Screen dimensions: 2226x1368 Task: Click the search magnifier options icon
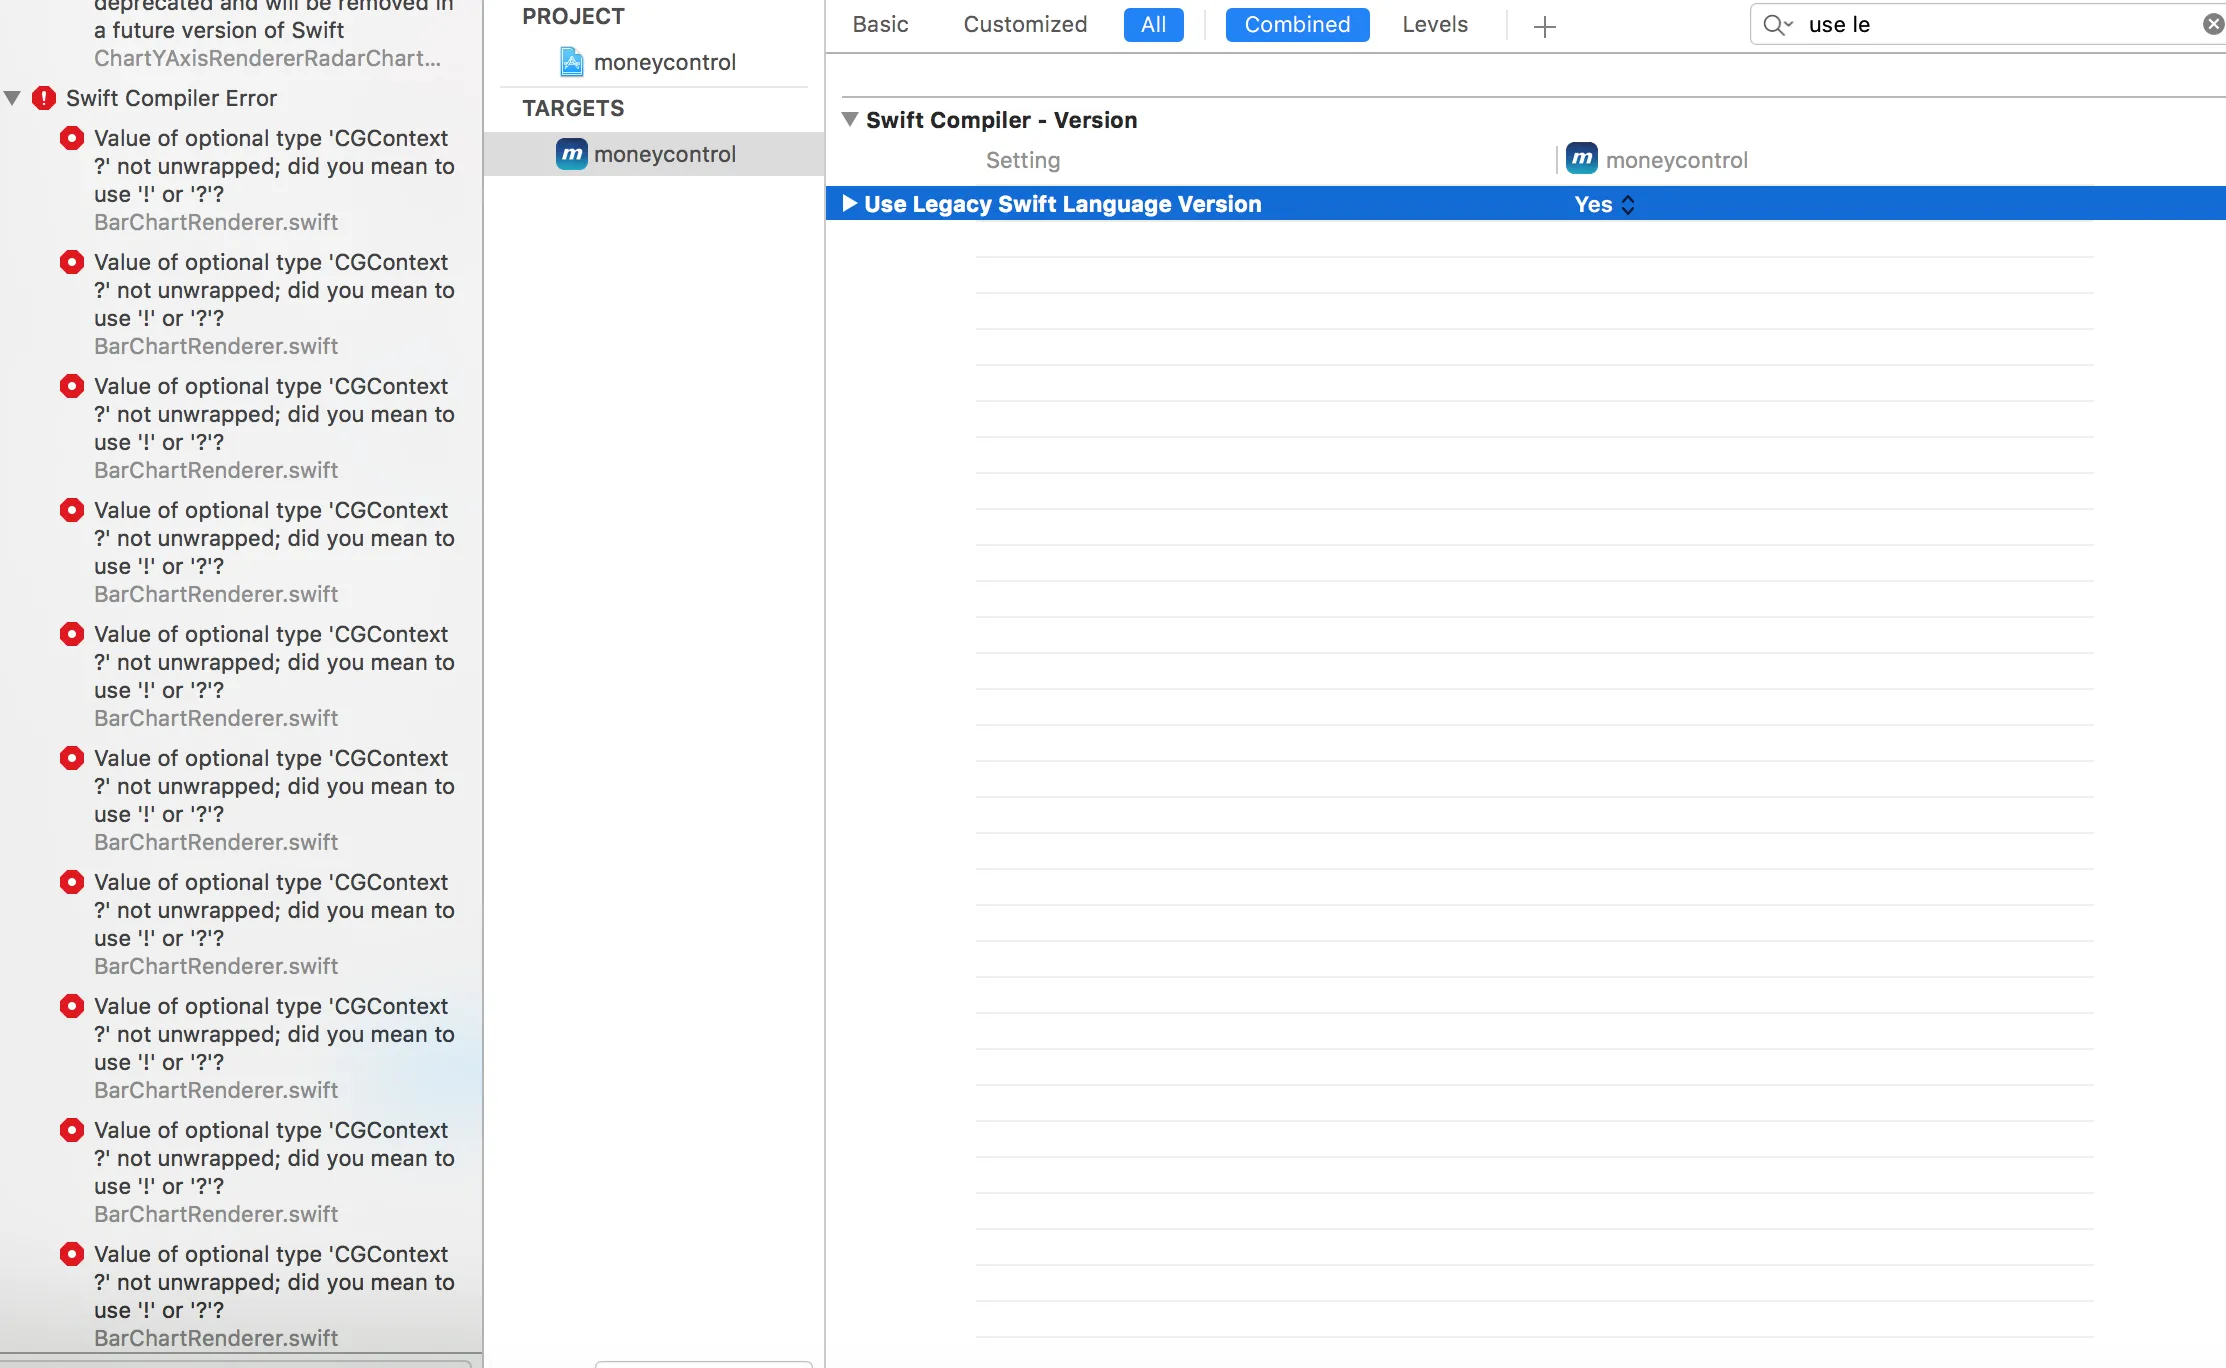pyautogui.click(x=1777, y=25)
